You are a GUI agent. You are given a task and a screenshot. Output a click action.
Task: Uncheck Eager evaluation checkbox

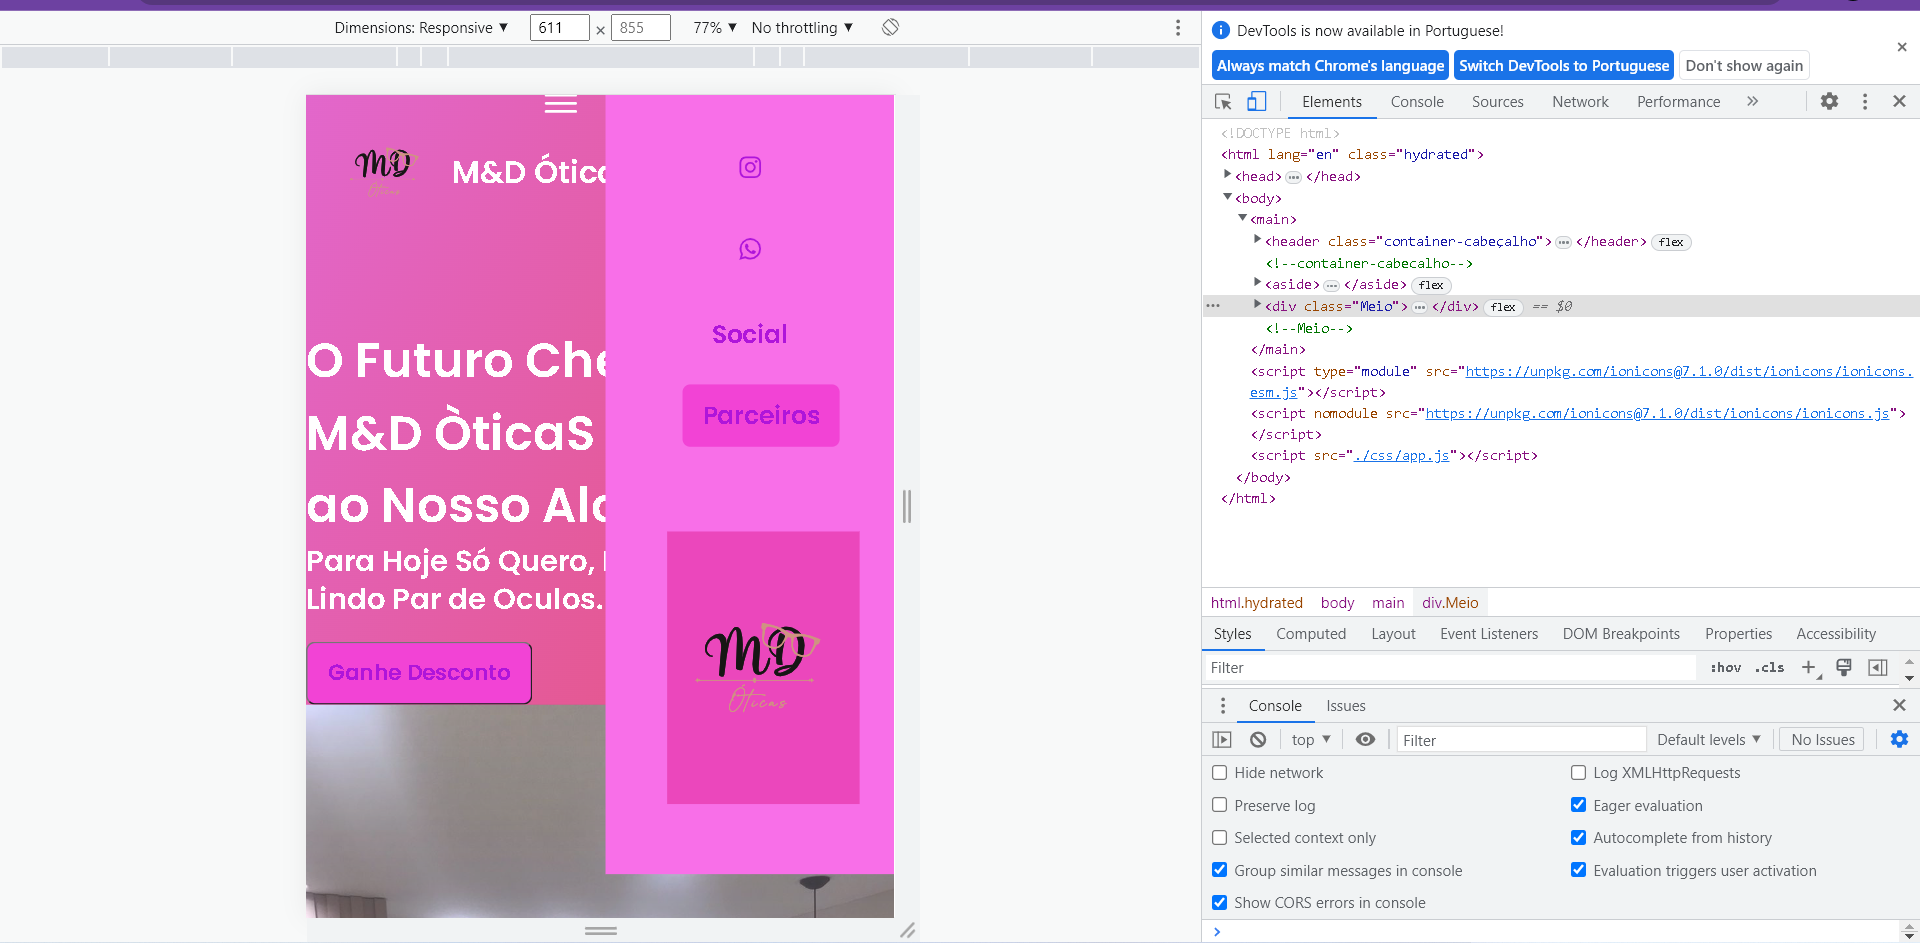coord(1579,805)
